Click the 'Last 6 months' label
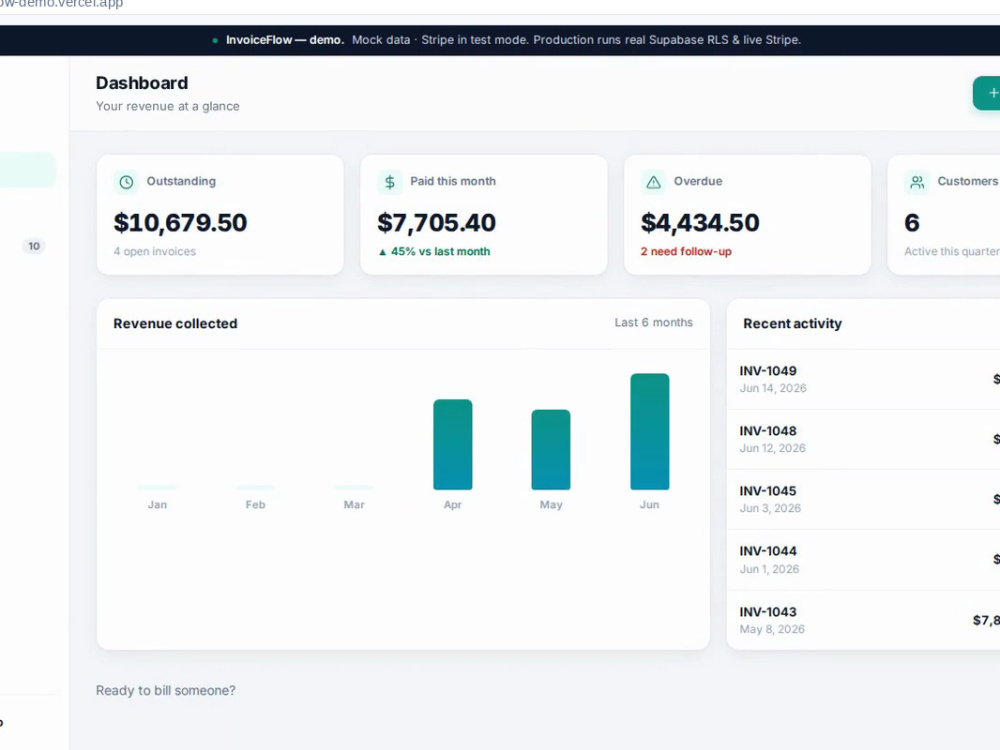This screenshot has height=750, width=1000. click(x=654, y=323)
